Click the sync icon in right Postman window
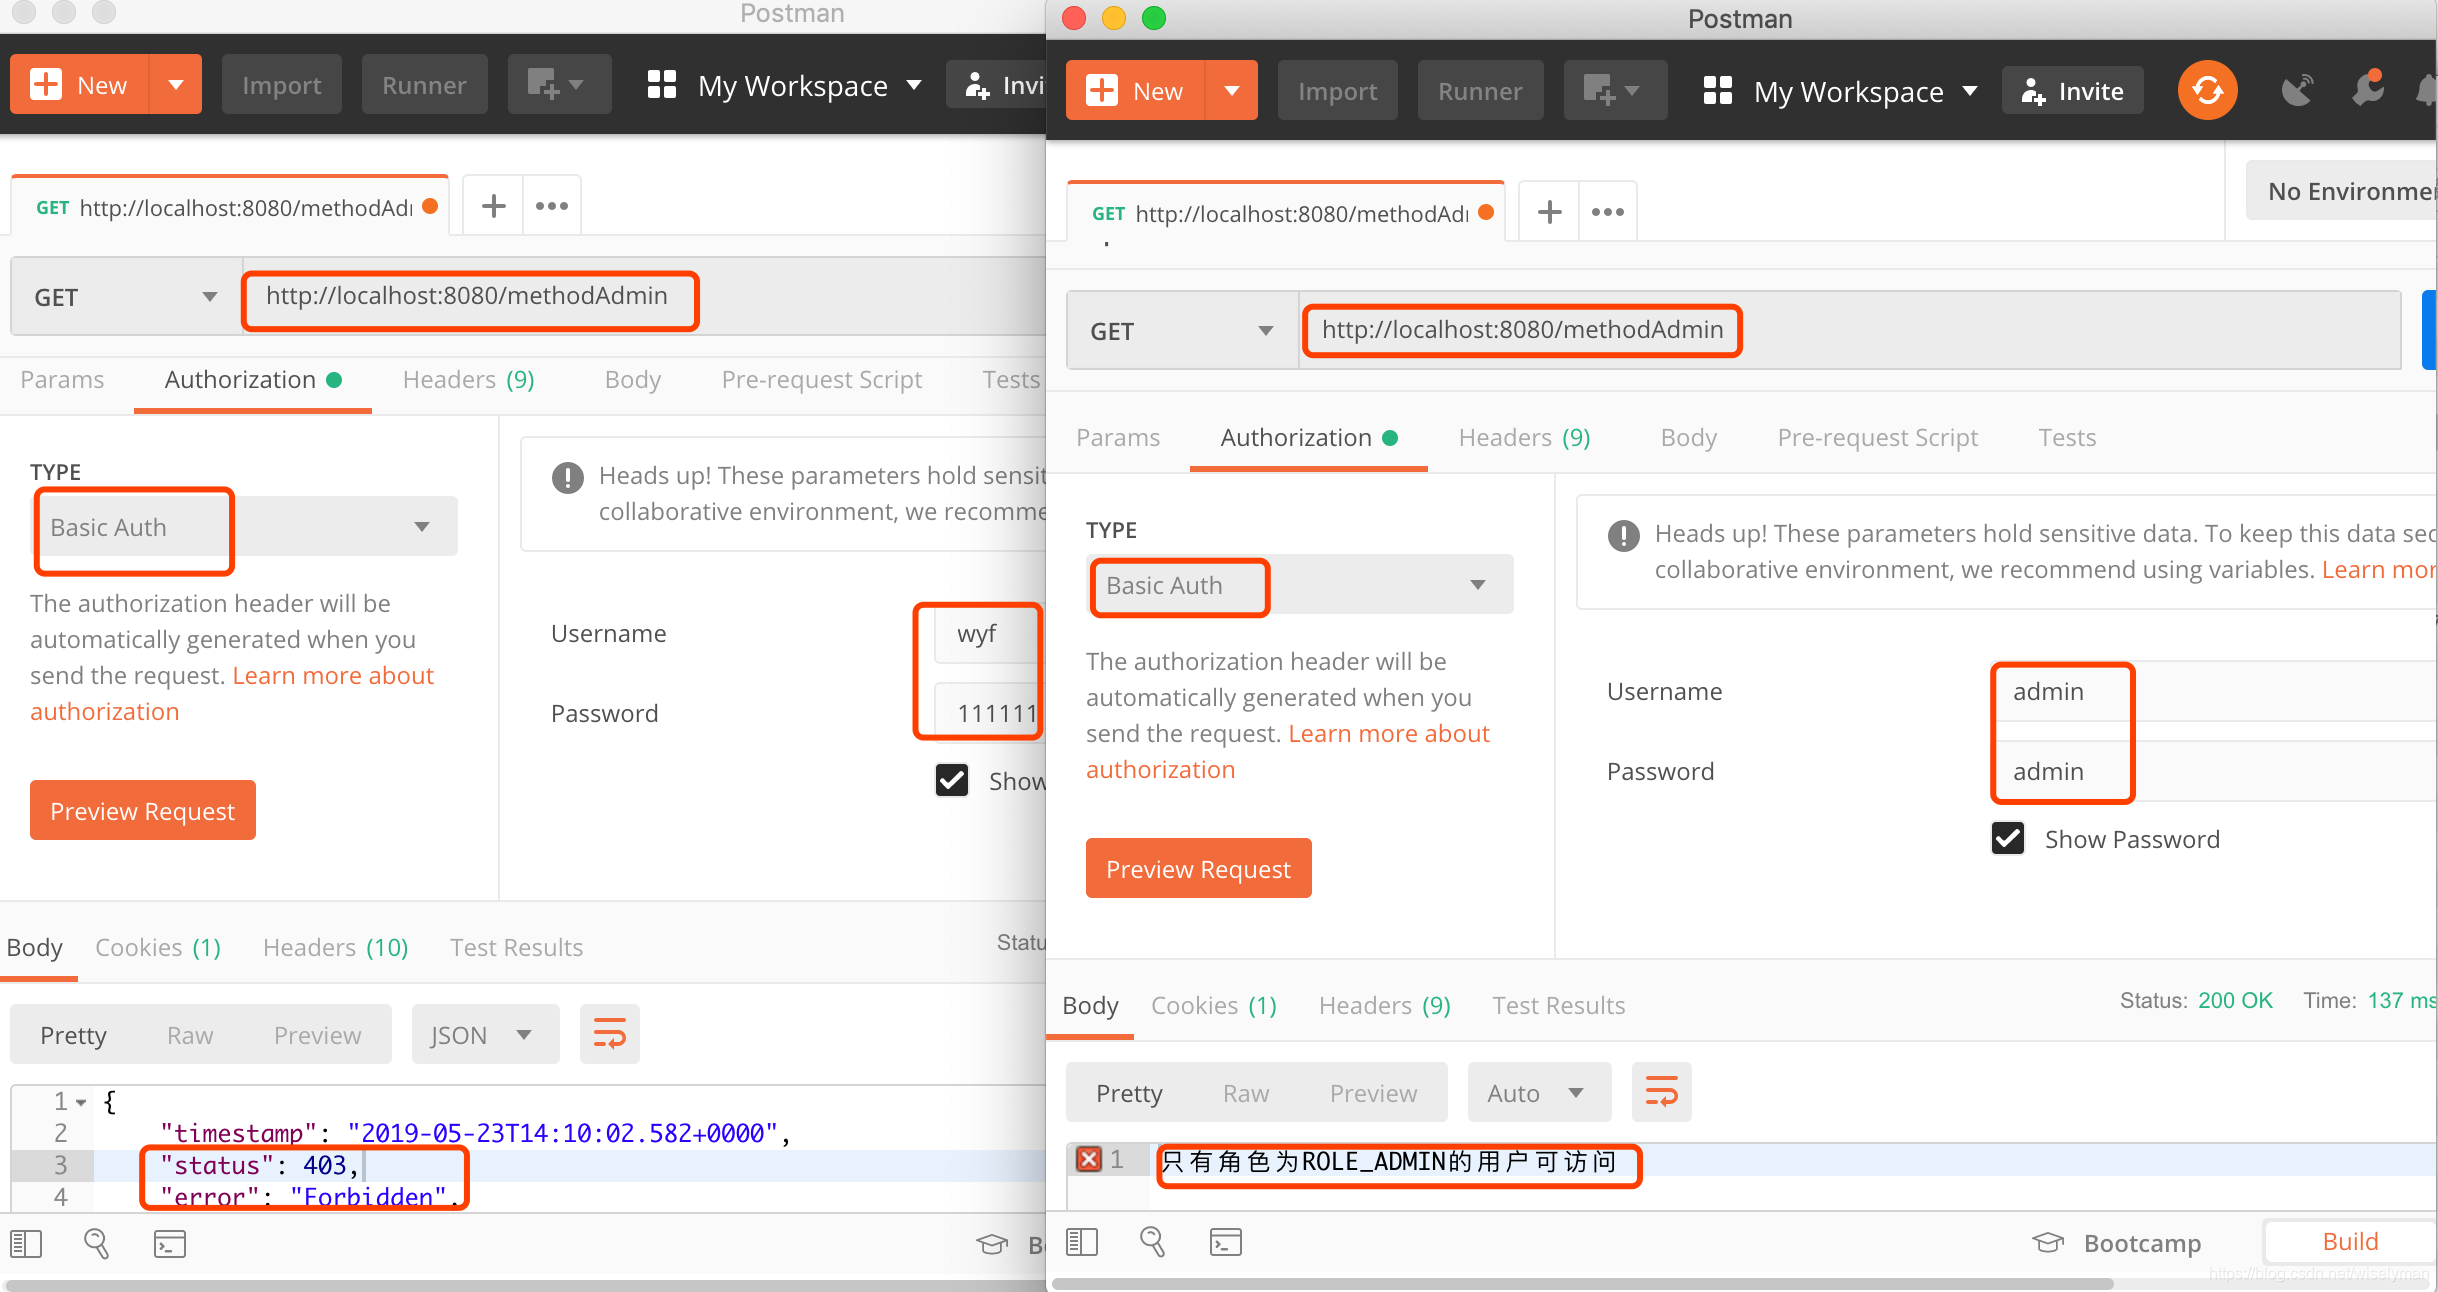 (2207, 90)
